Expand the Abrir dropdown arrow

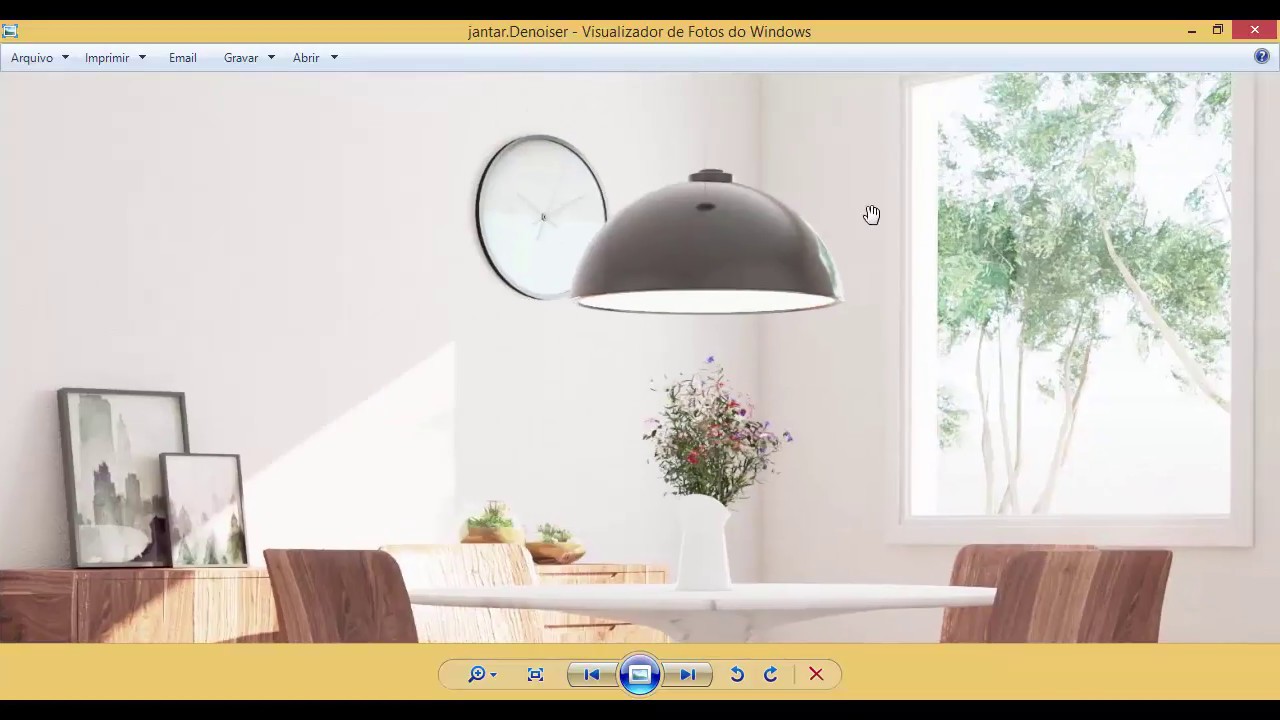[x=334, y=58]
